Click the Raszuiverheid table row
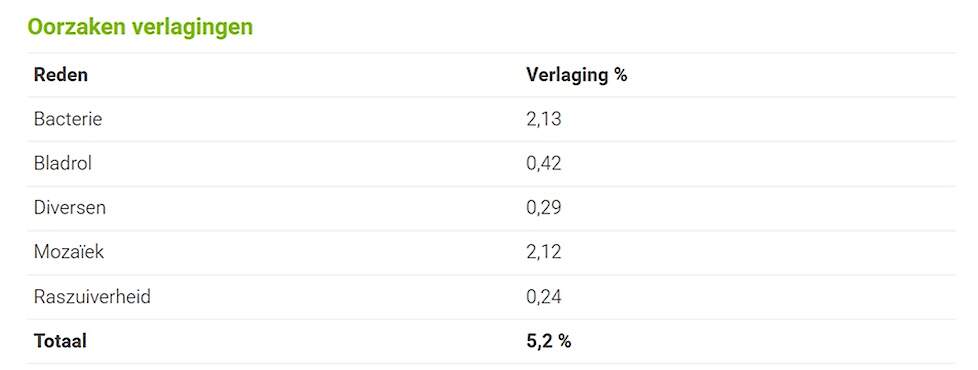978x370 pixels. coord(491,297)
